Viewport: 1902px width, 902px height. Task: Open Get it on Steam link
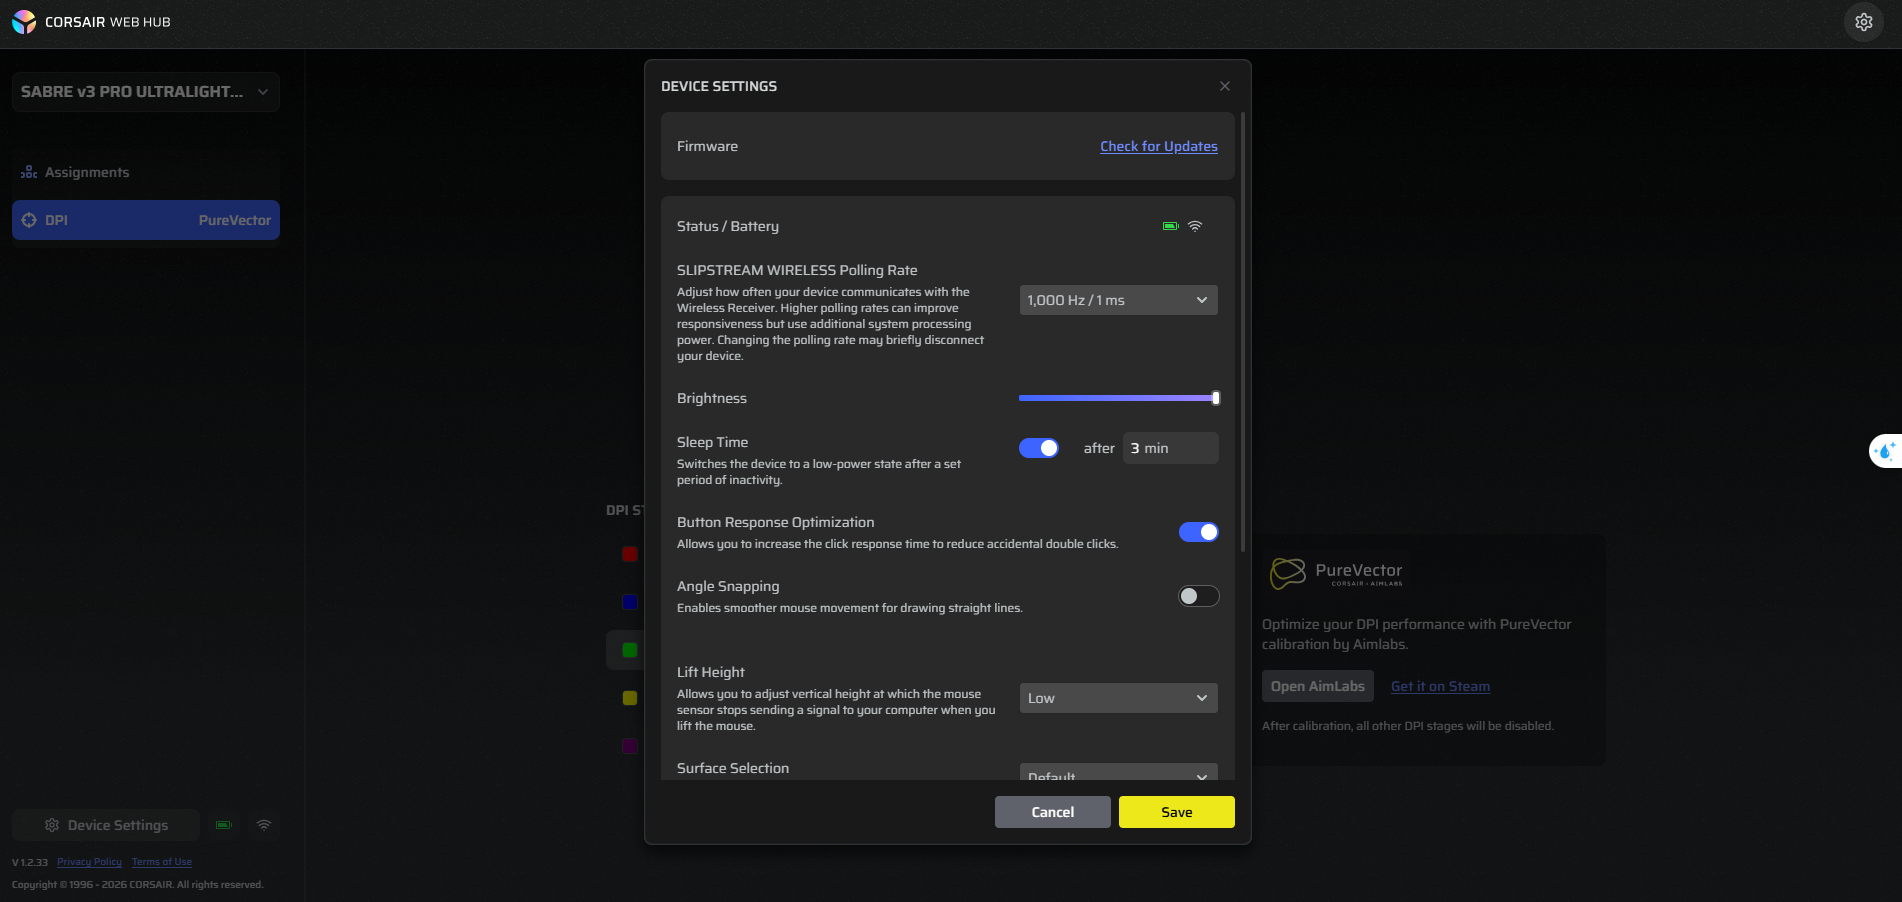click(1440, 686)
